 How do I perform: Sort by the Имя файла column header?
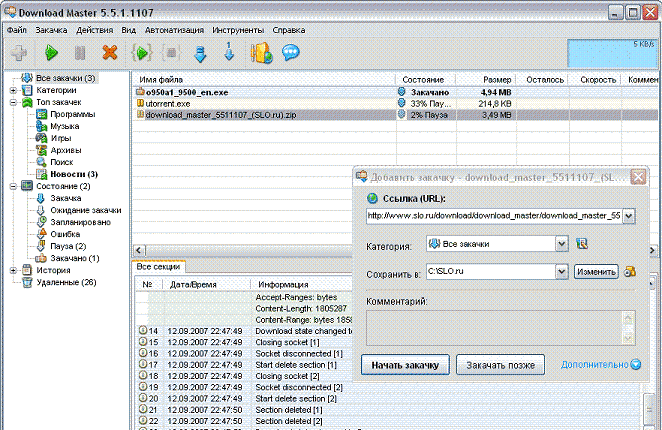click(x=264, y=79)
